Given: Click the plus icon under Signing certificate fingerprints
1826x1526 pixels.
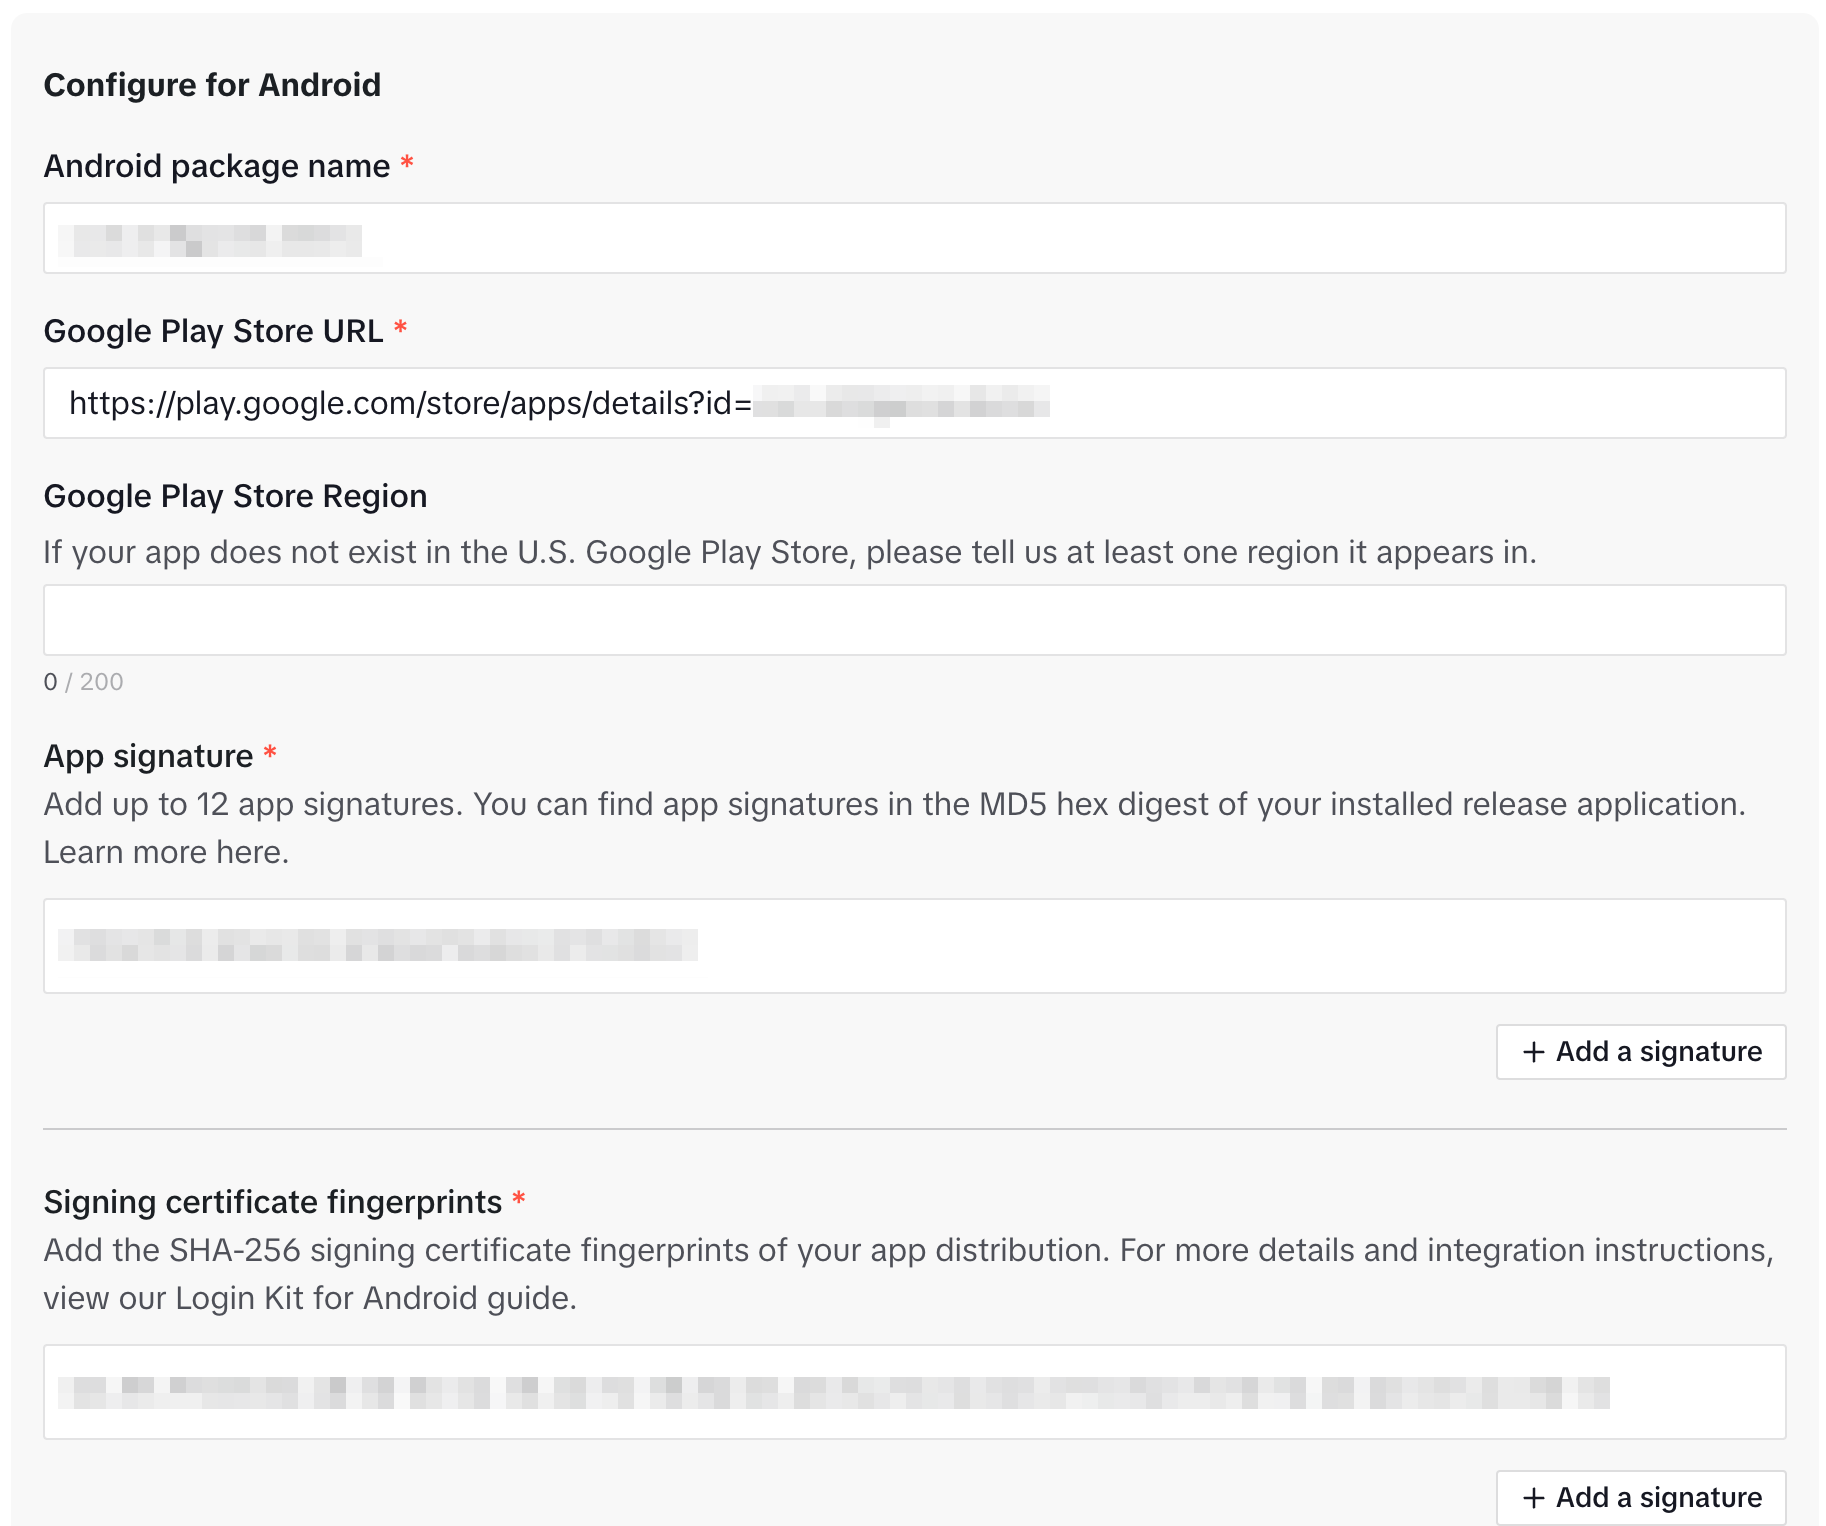Looking at the screenshot, I should [1533, 1498].
